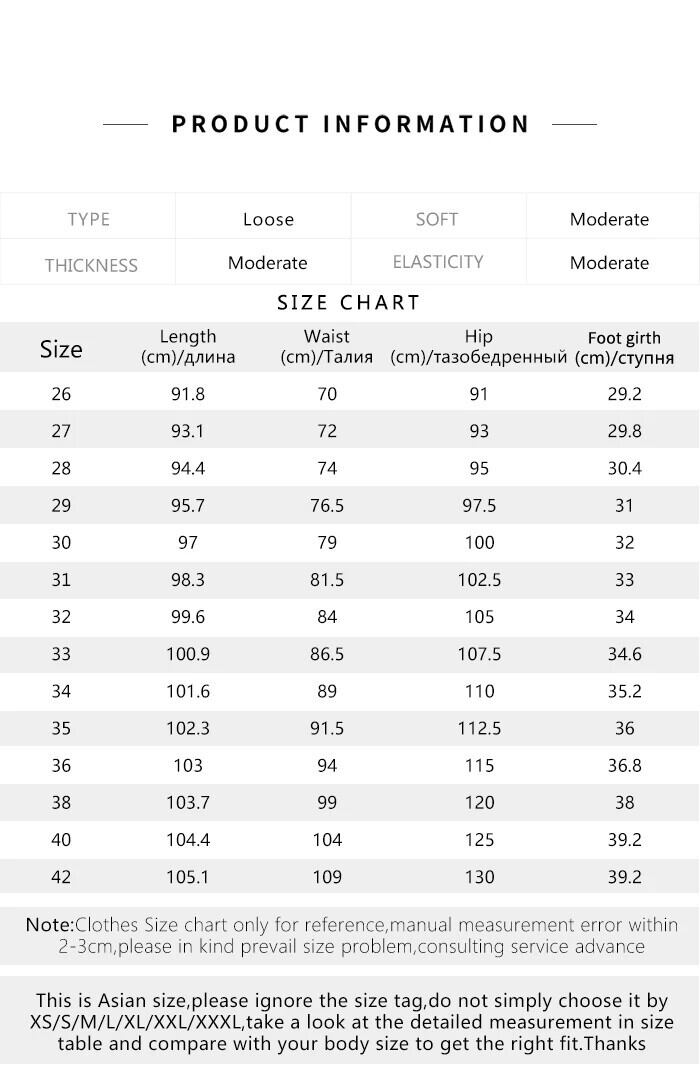This screenshot has height=1081, width=700.
Task: Click hip value 112.5 in size 35 row
Action: (479, 728)
